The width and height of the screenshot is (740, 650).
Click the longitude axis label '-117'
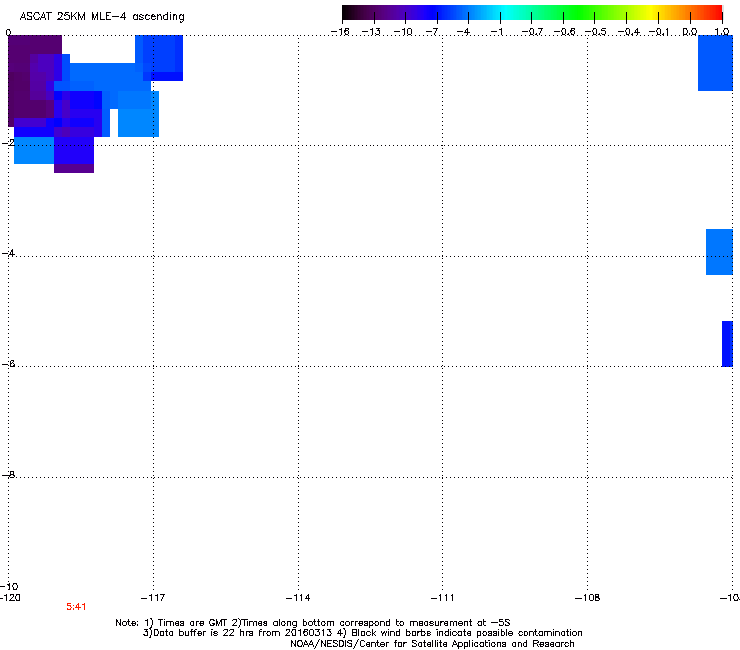coord(153,598)
